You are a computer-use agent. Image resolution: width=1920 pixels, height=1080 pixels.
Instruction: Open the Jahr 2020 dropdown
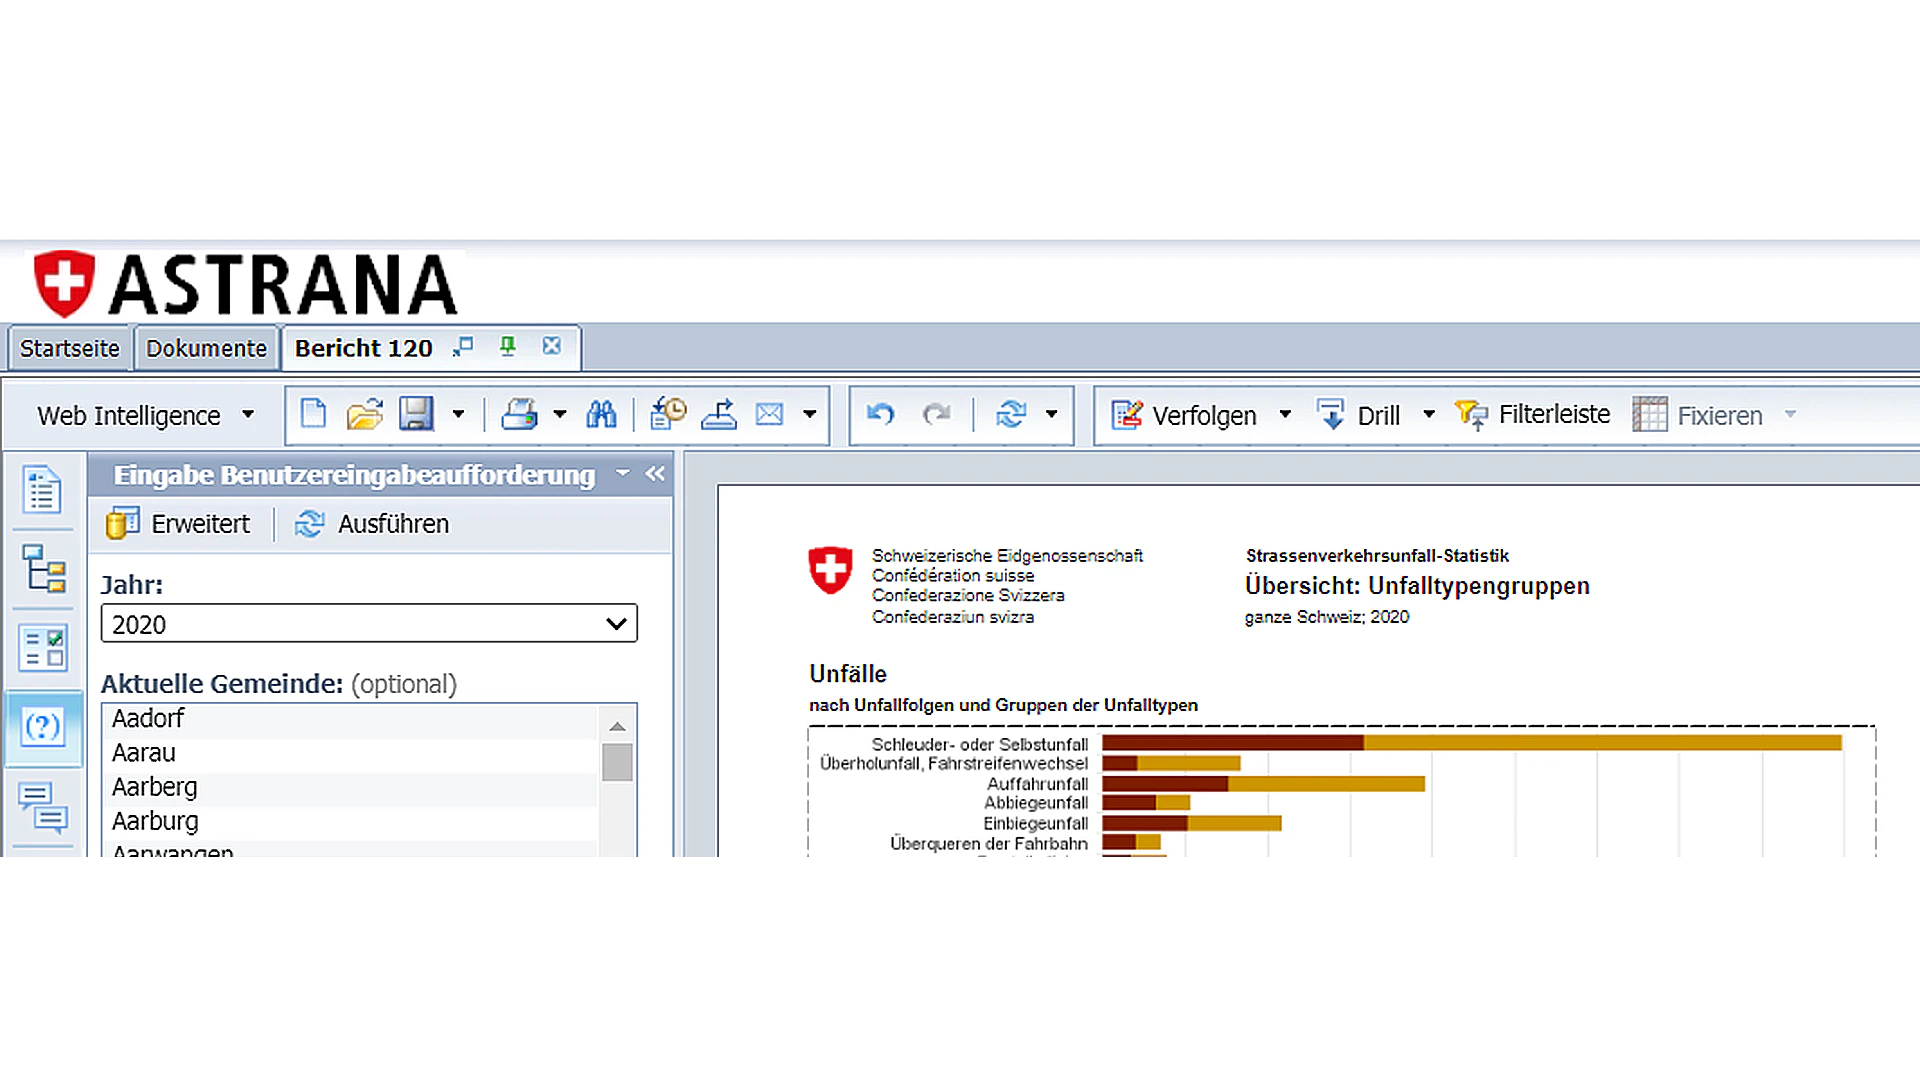point(616,624)
